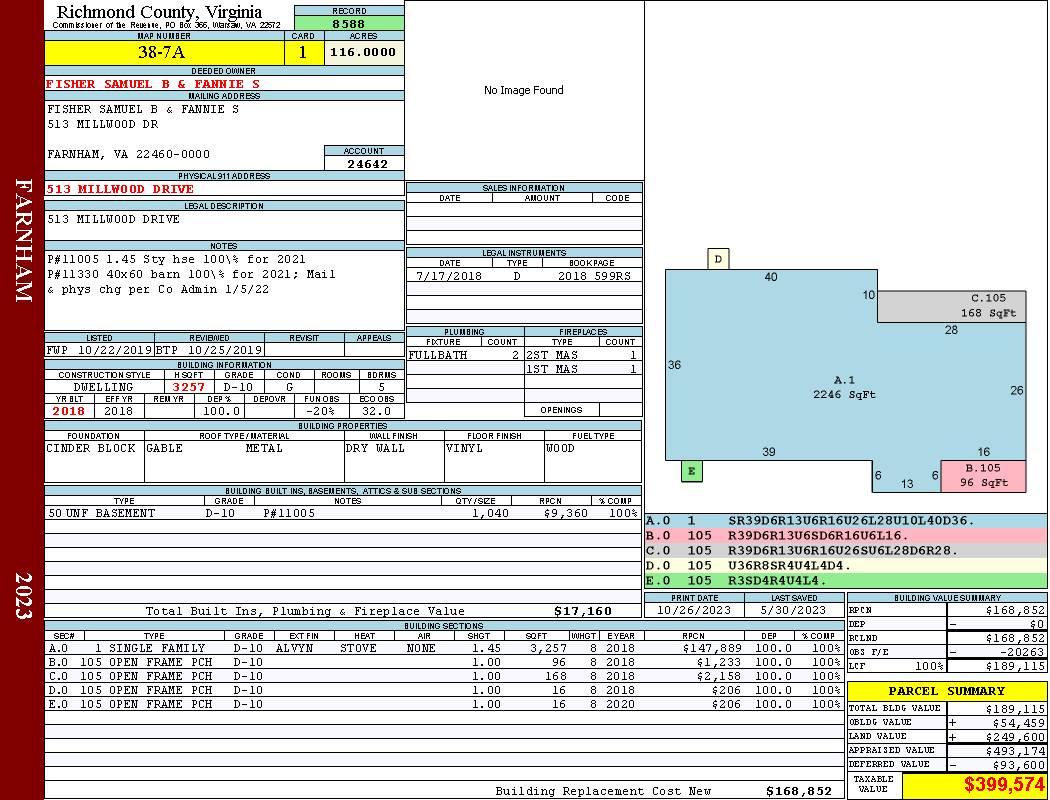Click H SQFT value 3257

click(x=188, y=387)
